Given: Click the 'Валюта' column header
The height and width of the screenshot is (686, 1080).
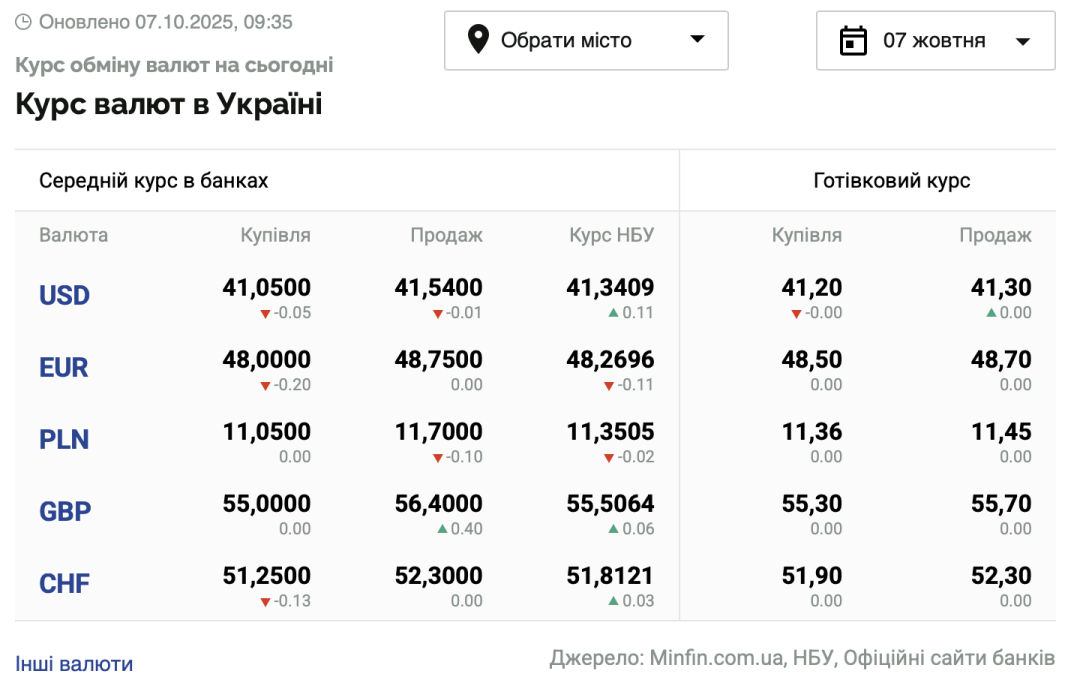Looking at the screenshot, I should [74, 236].
